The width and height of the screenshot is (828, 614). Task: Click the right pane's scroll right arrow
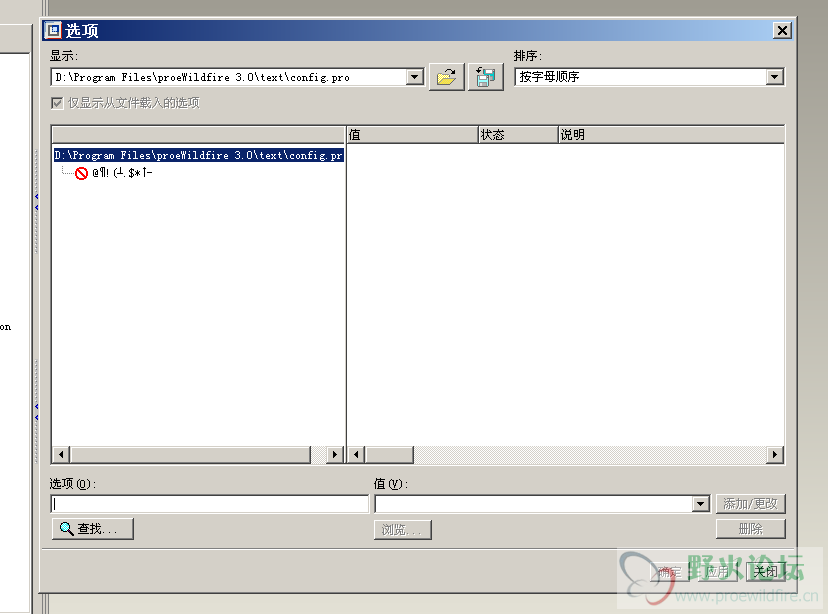775,455
